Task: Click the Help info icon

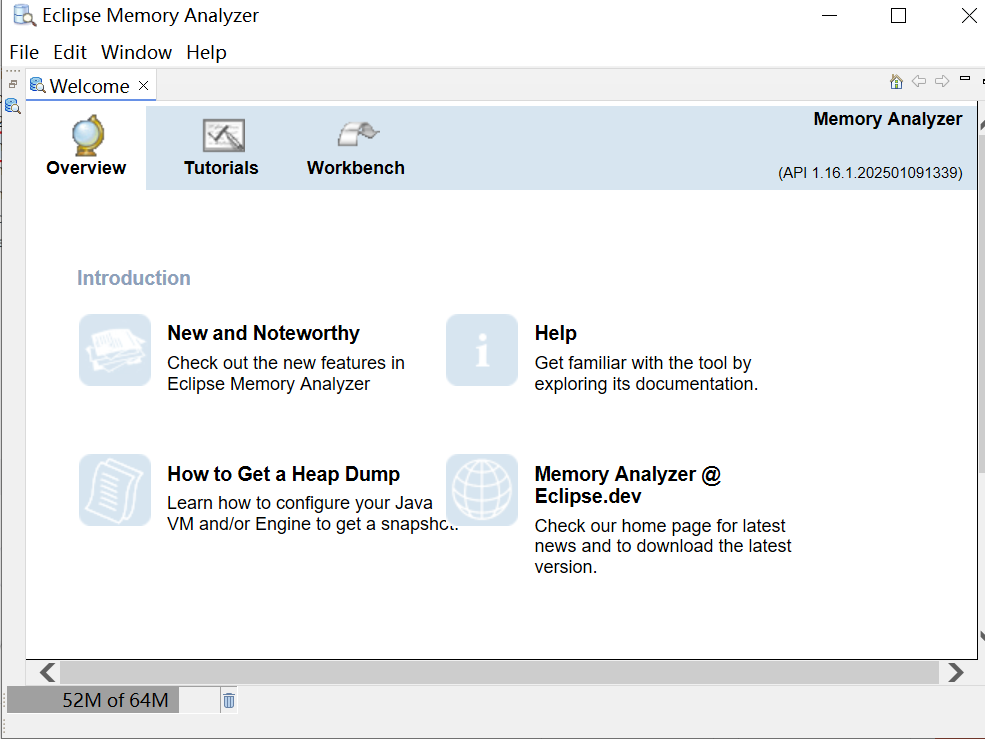Action: coord(482,350)
